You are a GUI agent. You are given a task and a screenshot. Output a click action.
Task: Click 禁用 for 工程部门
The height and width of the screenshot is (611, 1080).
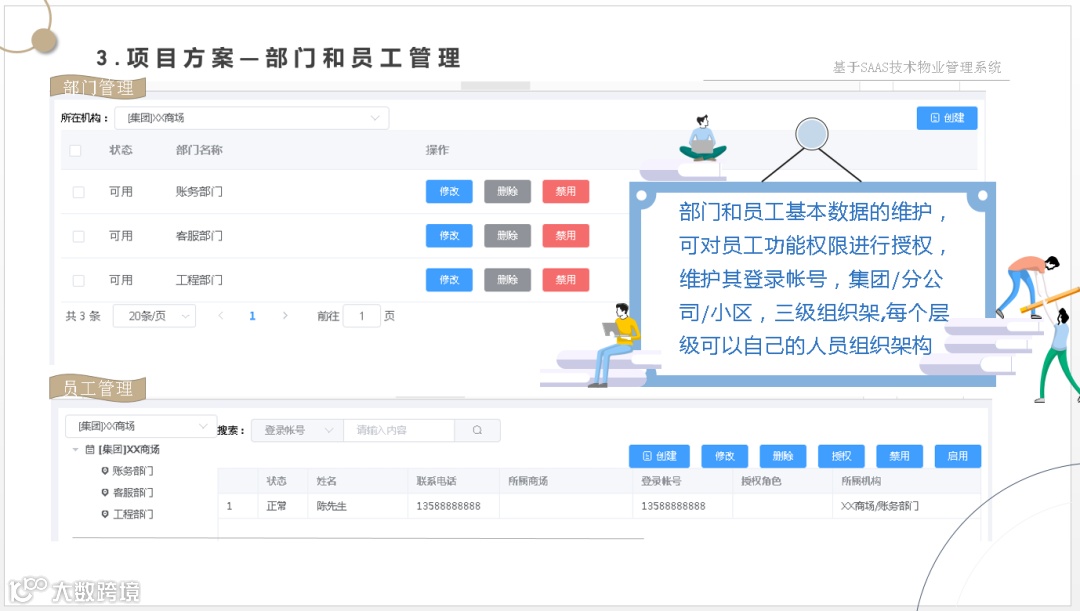point(565,280)
